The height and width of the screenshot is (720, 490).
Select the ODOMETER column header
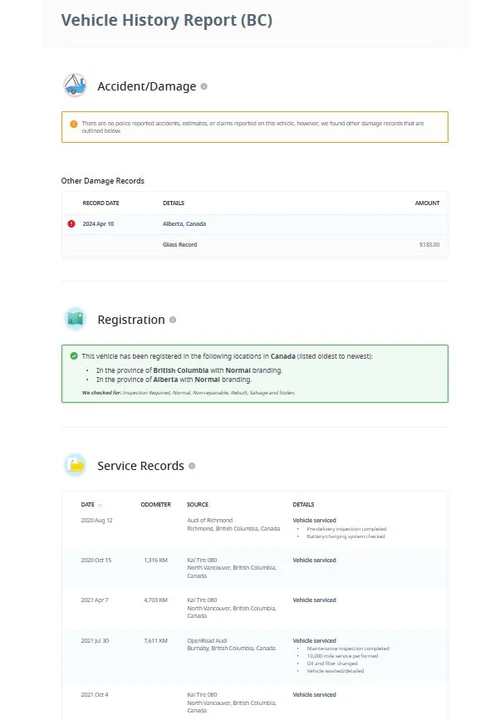[156, 505]
